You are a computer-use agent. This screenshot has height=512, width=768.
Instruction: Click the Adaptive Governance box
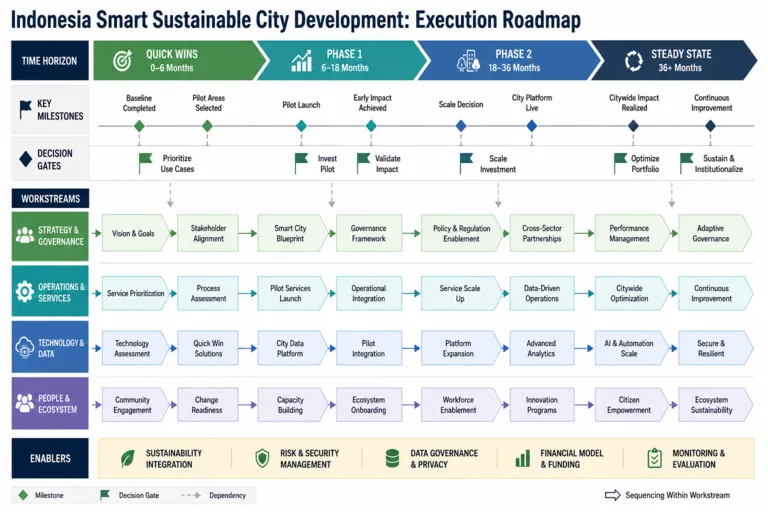coord(715,233)
